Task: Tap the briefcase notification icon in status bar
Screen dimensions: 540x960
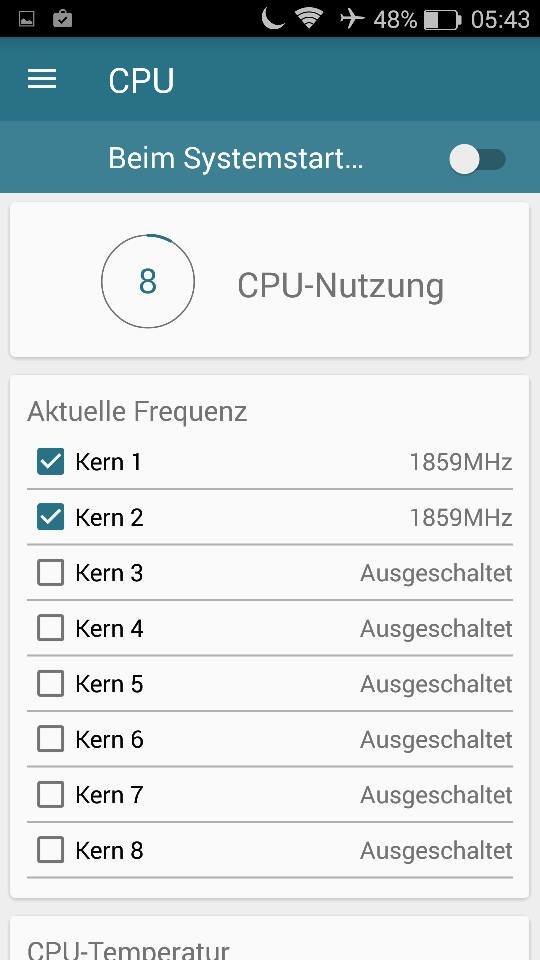Action: 62,19
